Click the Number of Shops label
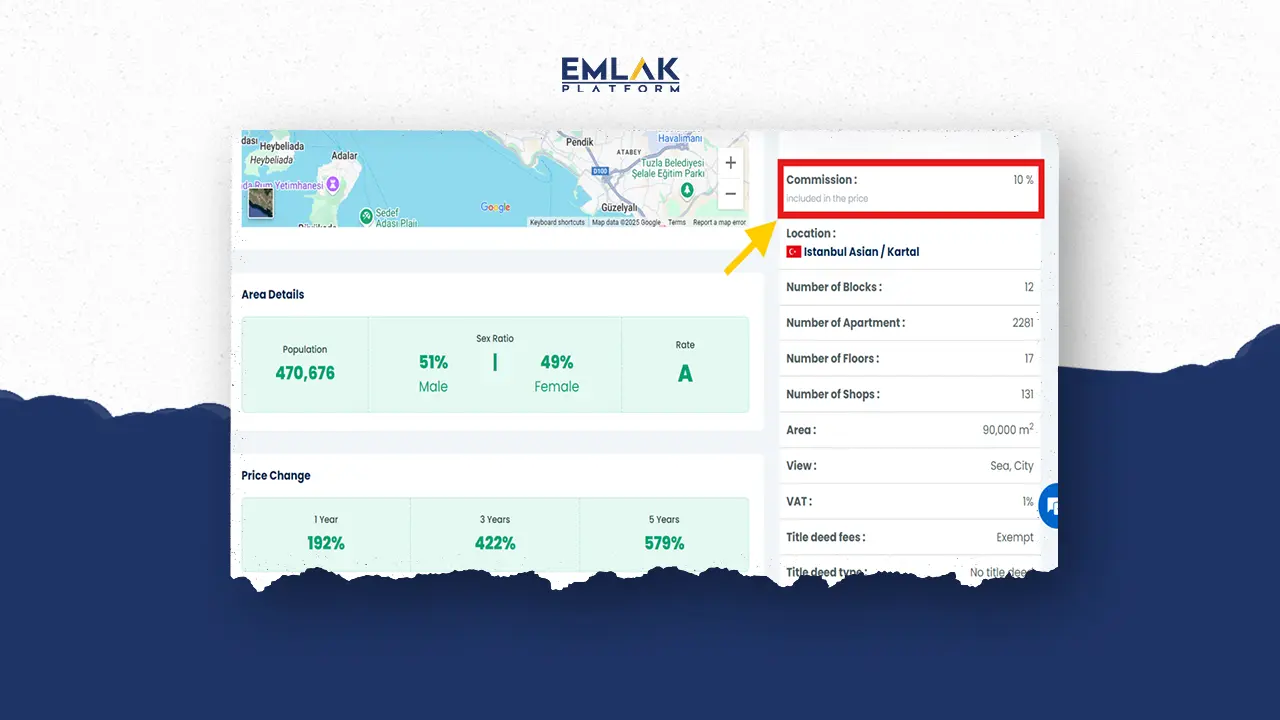Image resolution: width=1280 pixels, height=720 pixels. (833, 395)
